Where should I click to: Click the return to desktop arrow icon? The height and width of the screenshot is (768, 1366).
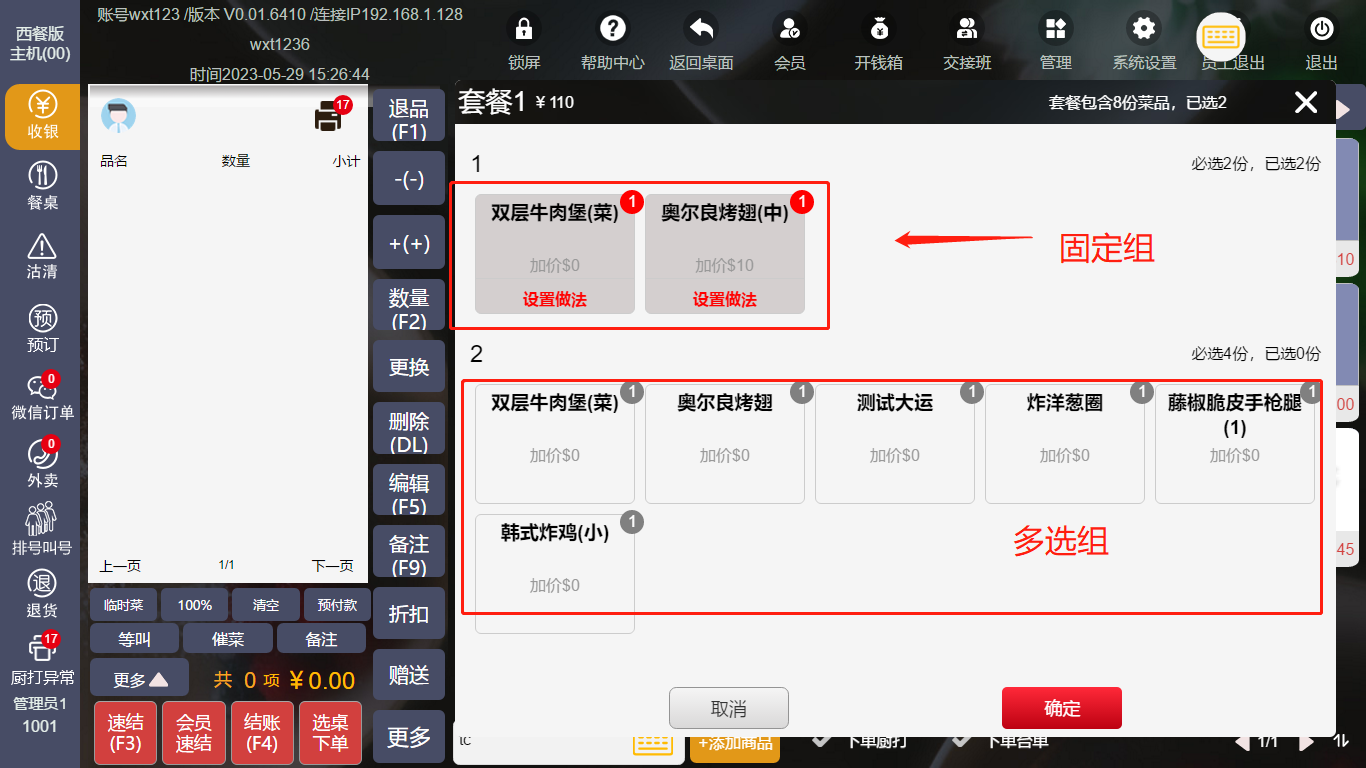(701, 29)
